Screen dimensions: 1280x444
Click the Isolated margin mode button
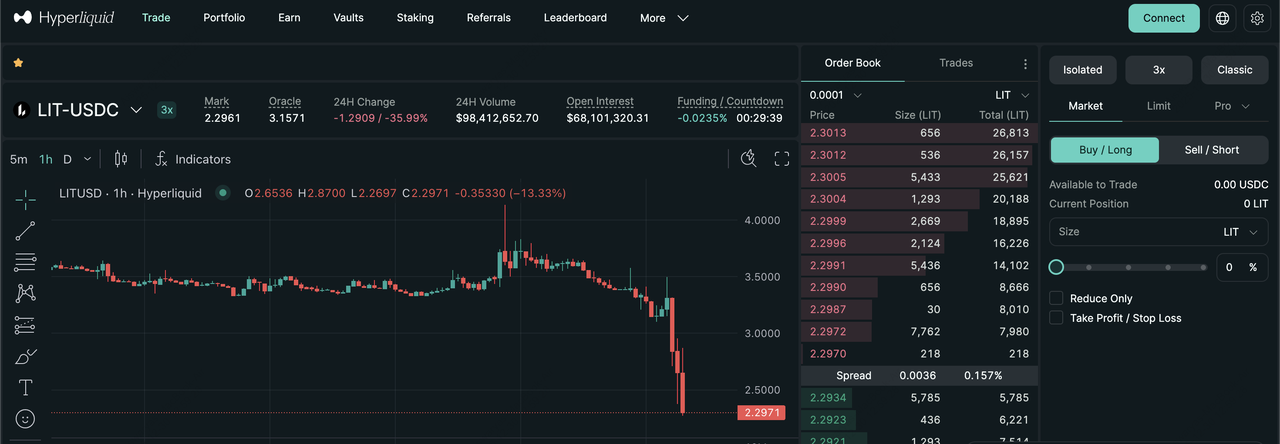(1082, 70)
